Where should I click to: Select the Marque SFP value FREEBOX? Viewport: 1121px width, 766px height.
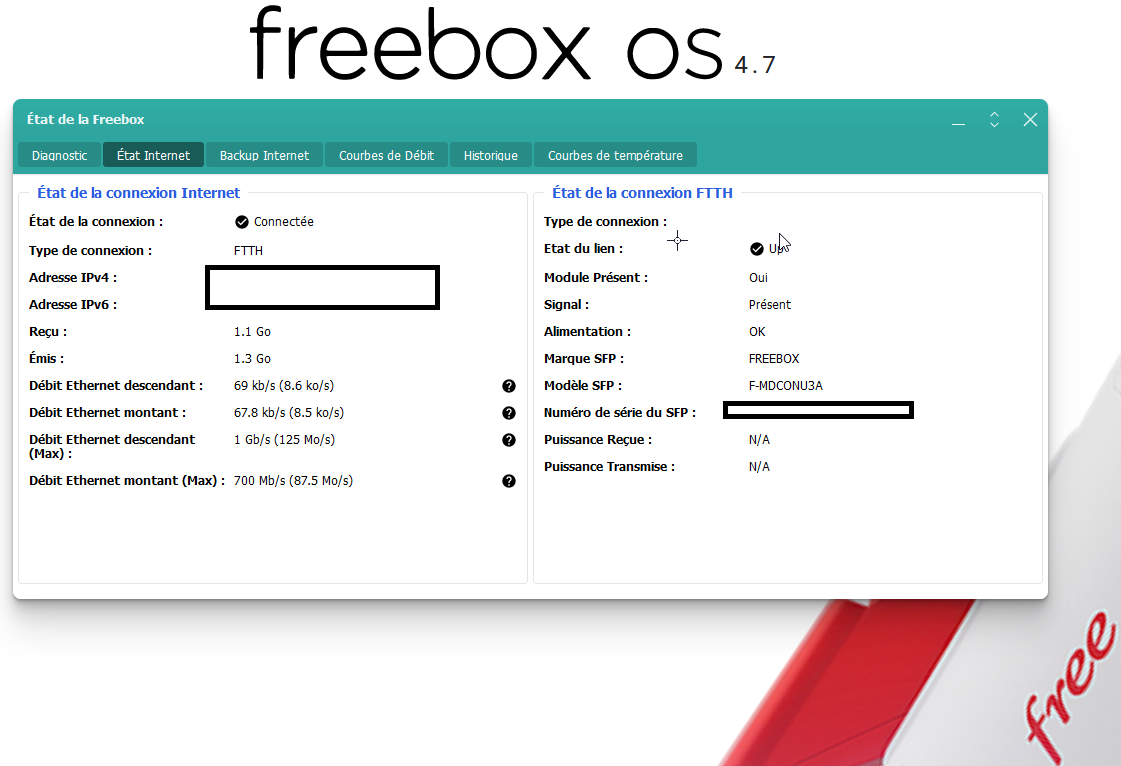pos(774,358)
